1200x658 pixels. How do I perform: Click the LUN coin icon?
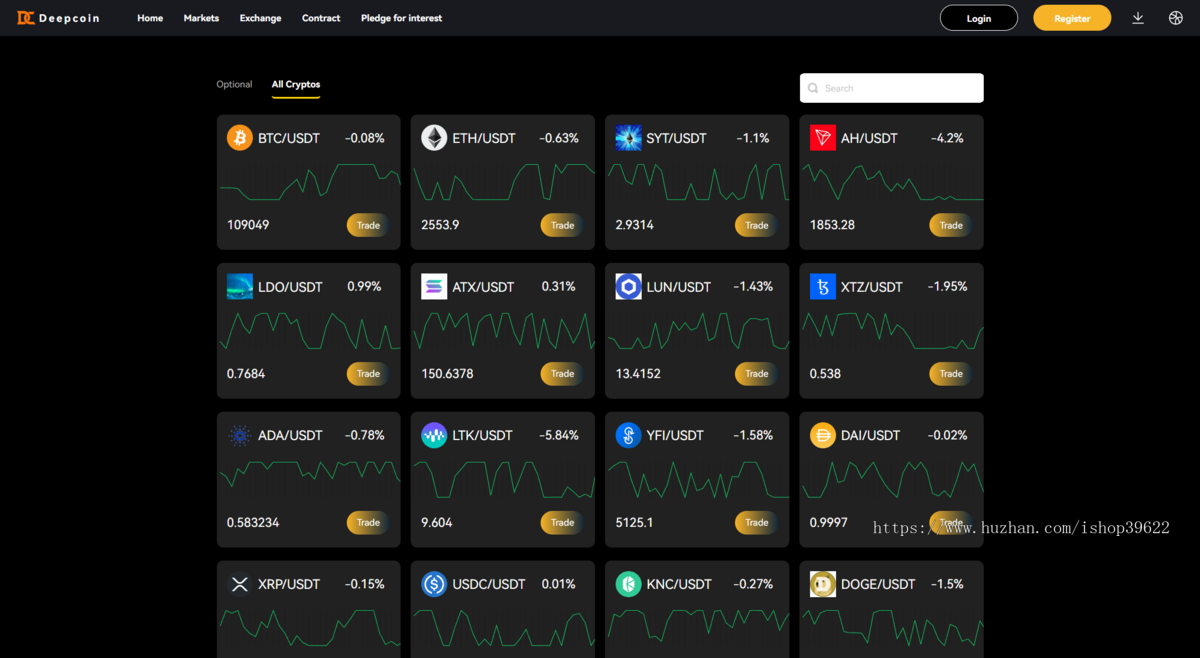coord(628,287)
